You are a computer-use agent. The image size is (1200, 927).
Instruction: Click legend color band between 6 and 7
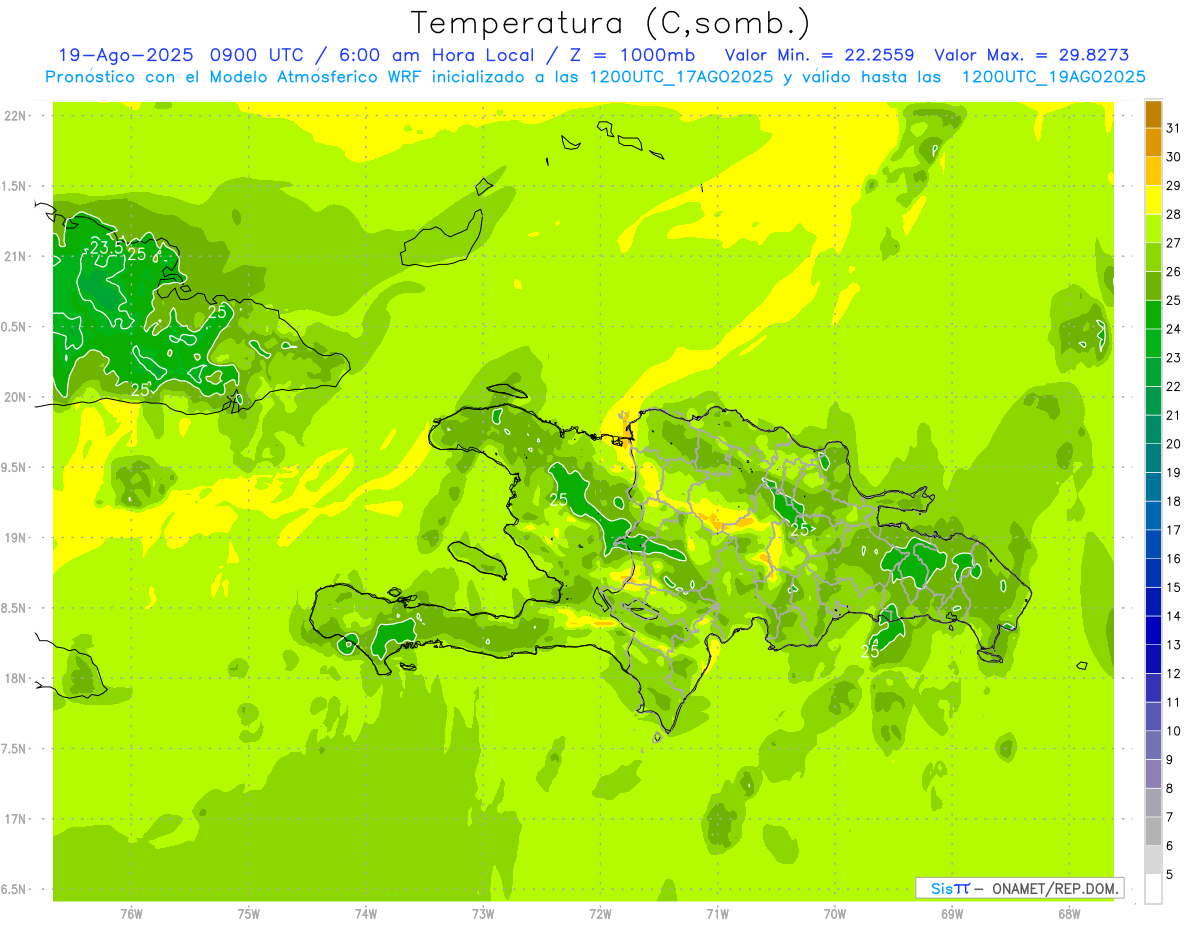(x=1153, y=831)
